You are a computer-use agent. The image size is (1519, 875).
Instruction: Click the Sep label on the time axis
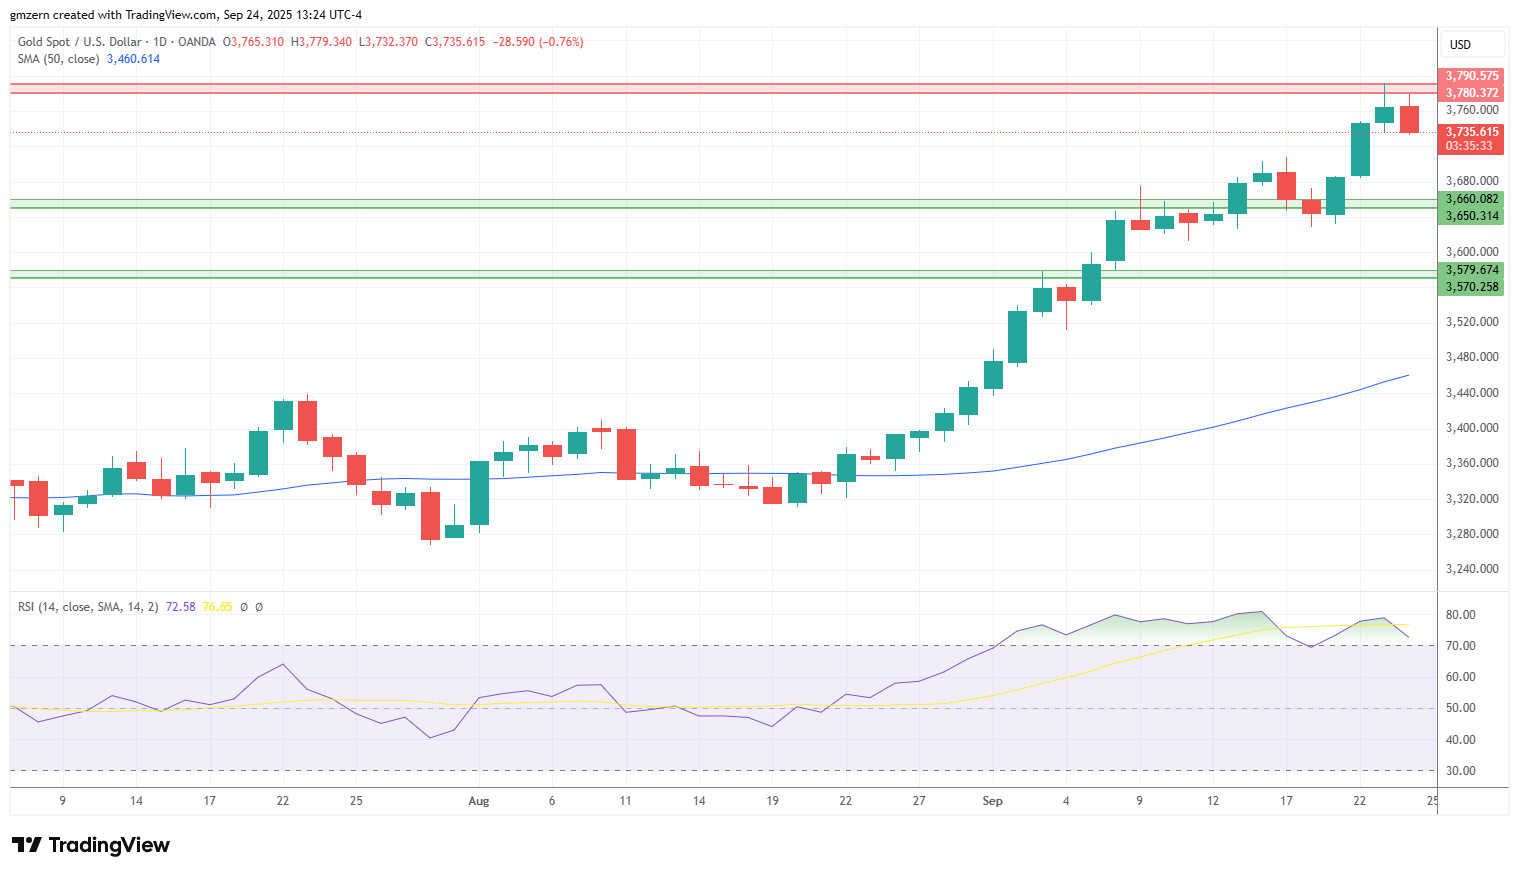[x=992, y=801]
